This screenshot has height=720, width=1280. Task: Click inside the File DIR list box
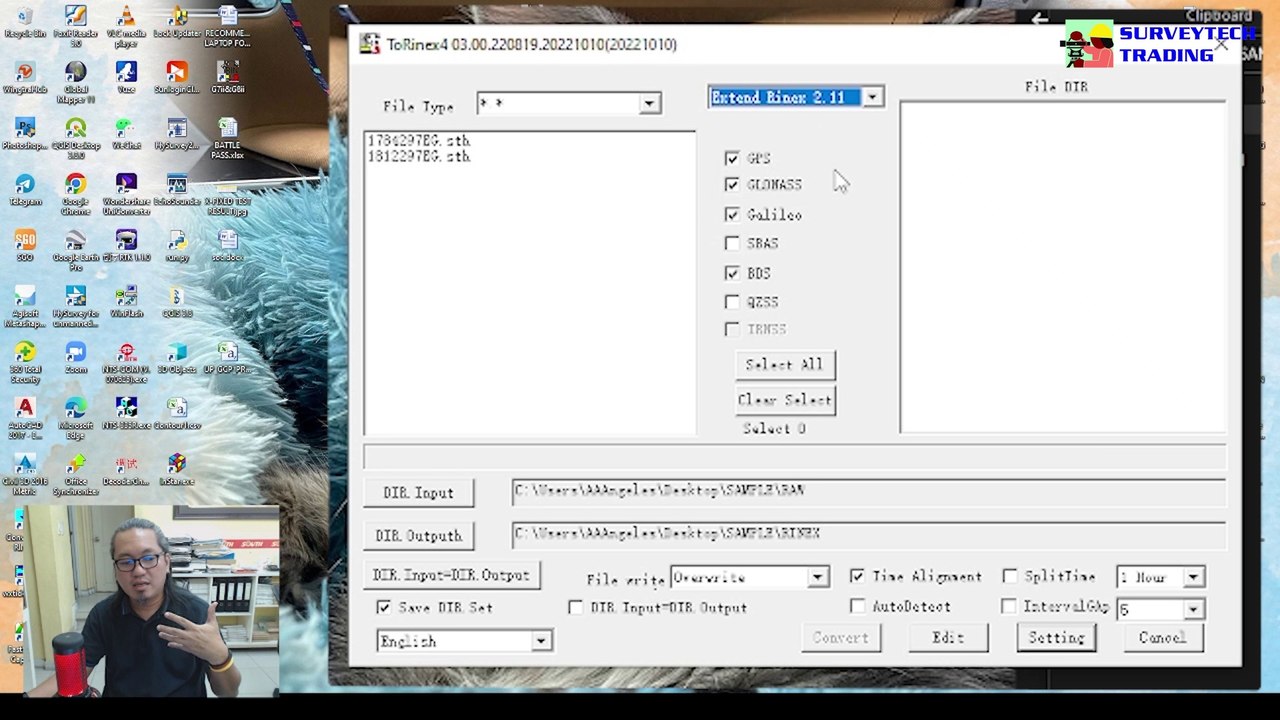pyautogui.click(x=1063, y=267)
